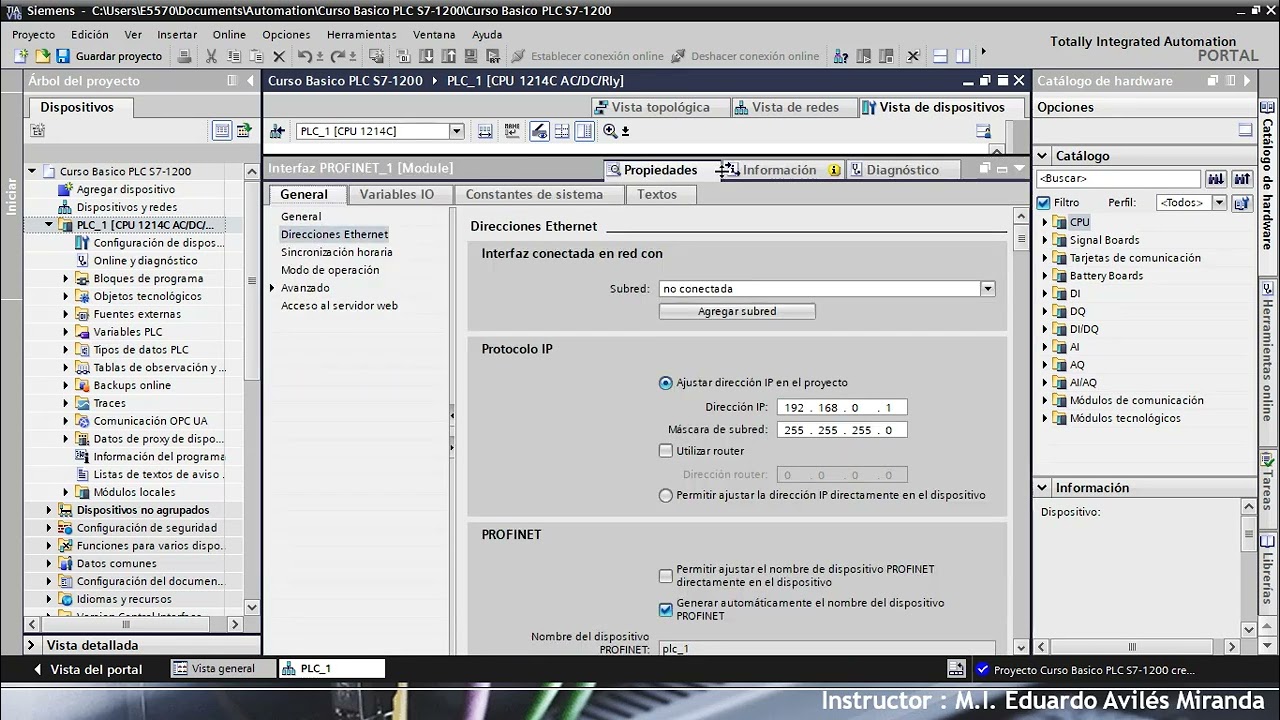Click the Delete X icon in toolbar
This screenshot has width=1280, height=720.
point(279,57)
